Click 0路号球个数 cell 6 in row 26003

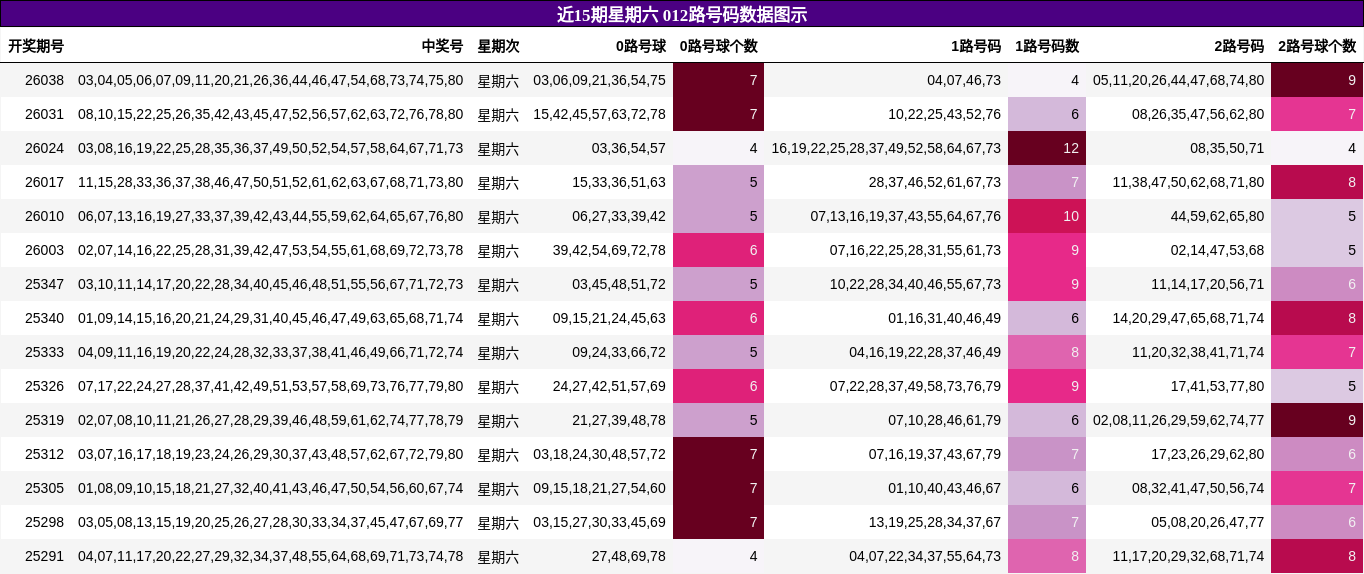pos(718,250)
